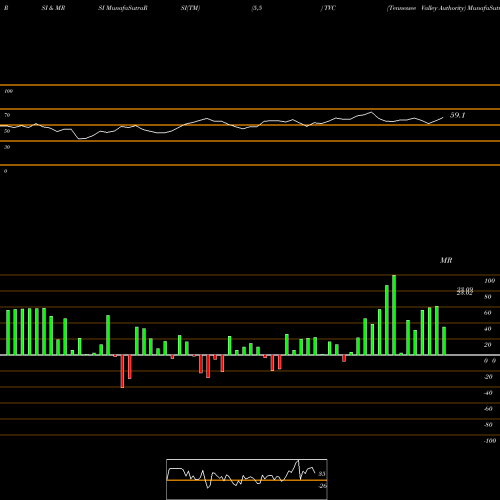Click the 'SI(TM)' header text
Screen dimensions: 500x500
pyautogui.click(x=190, y=8)
